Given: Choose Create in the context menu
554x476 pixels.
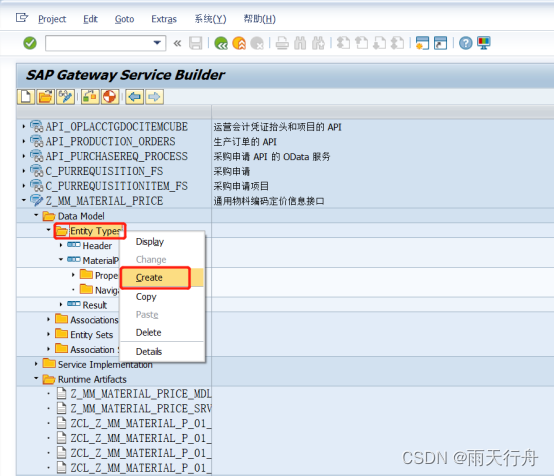Looking at the screenshot, I should [163, 278].
